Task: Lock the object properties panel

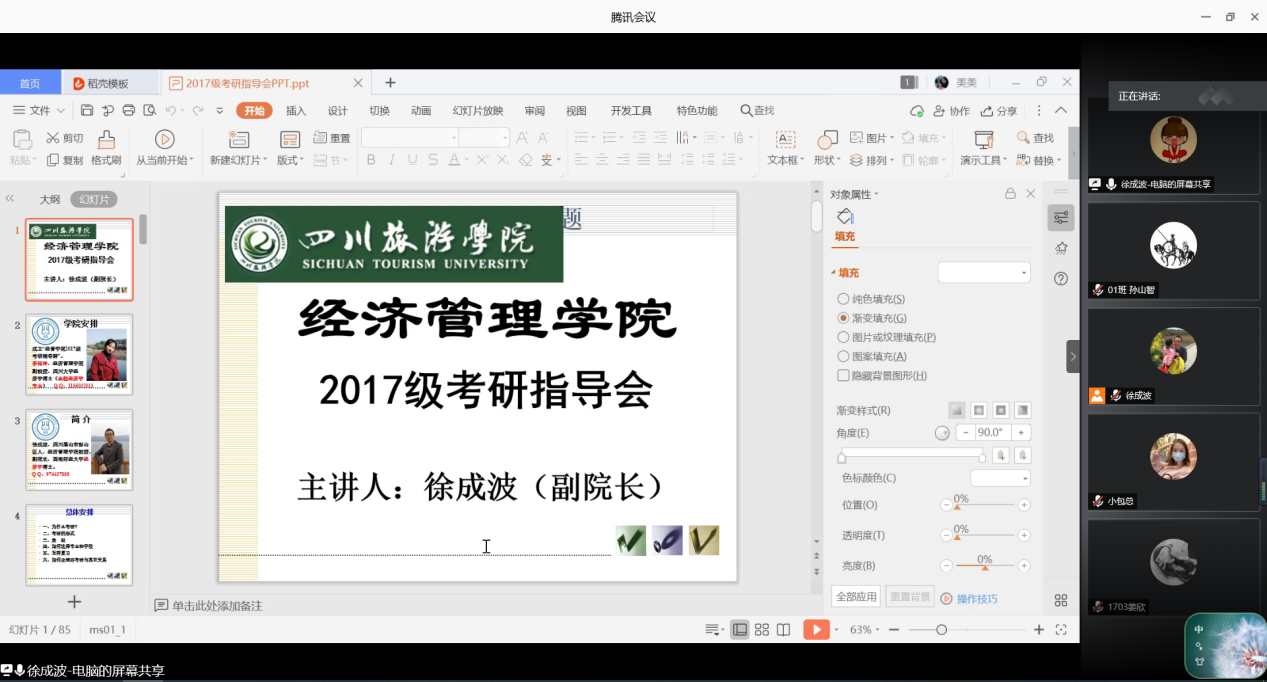Action: (x=1010, y=194)
